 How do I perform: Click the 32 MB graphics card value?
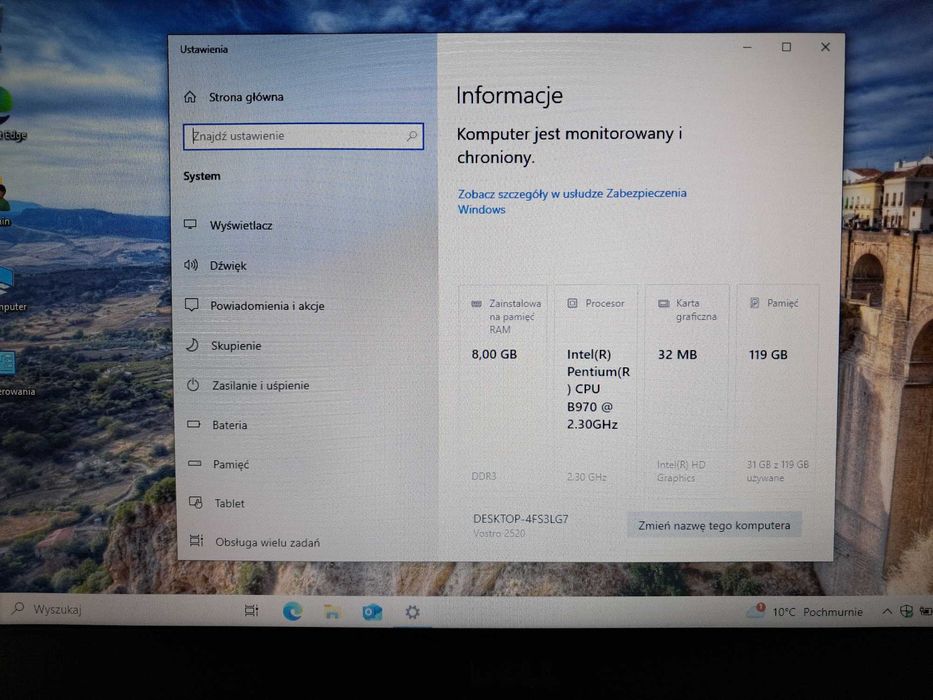(x=677, y=355)
